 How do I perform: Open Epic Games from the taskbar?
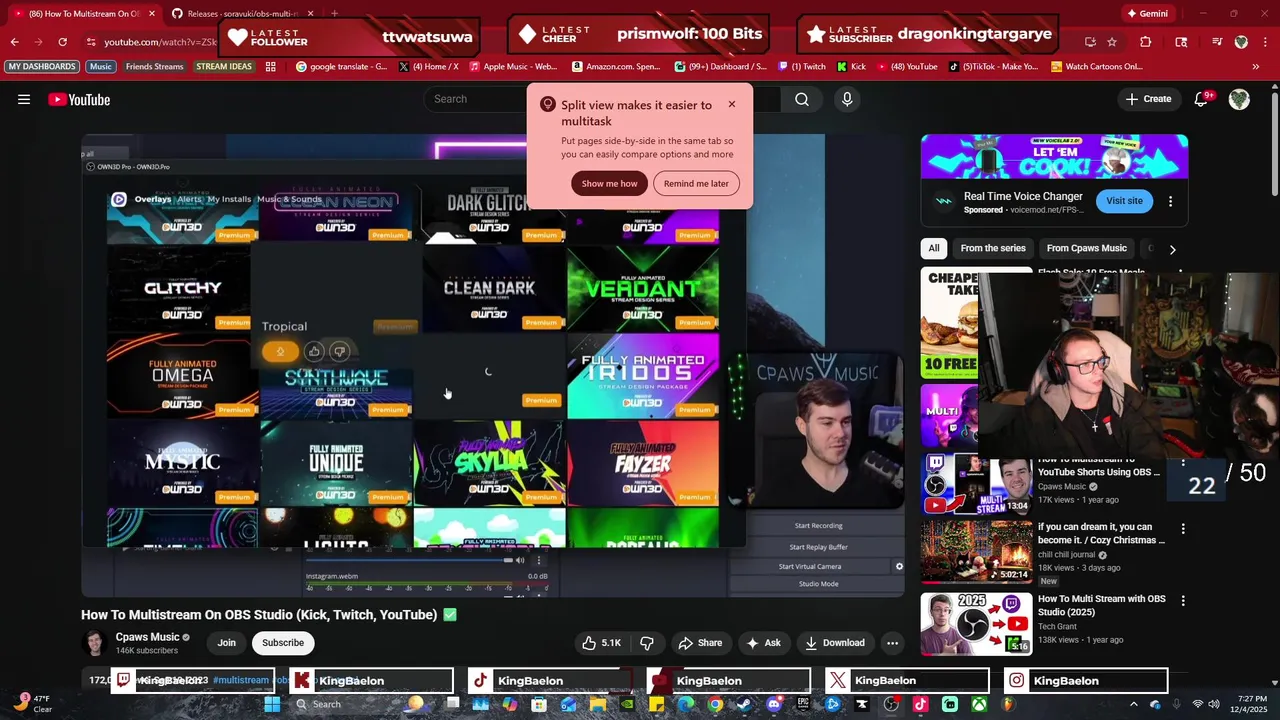pos(803,704)
